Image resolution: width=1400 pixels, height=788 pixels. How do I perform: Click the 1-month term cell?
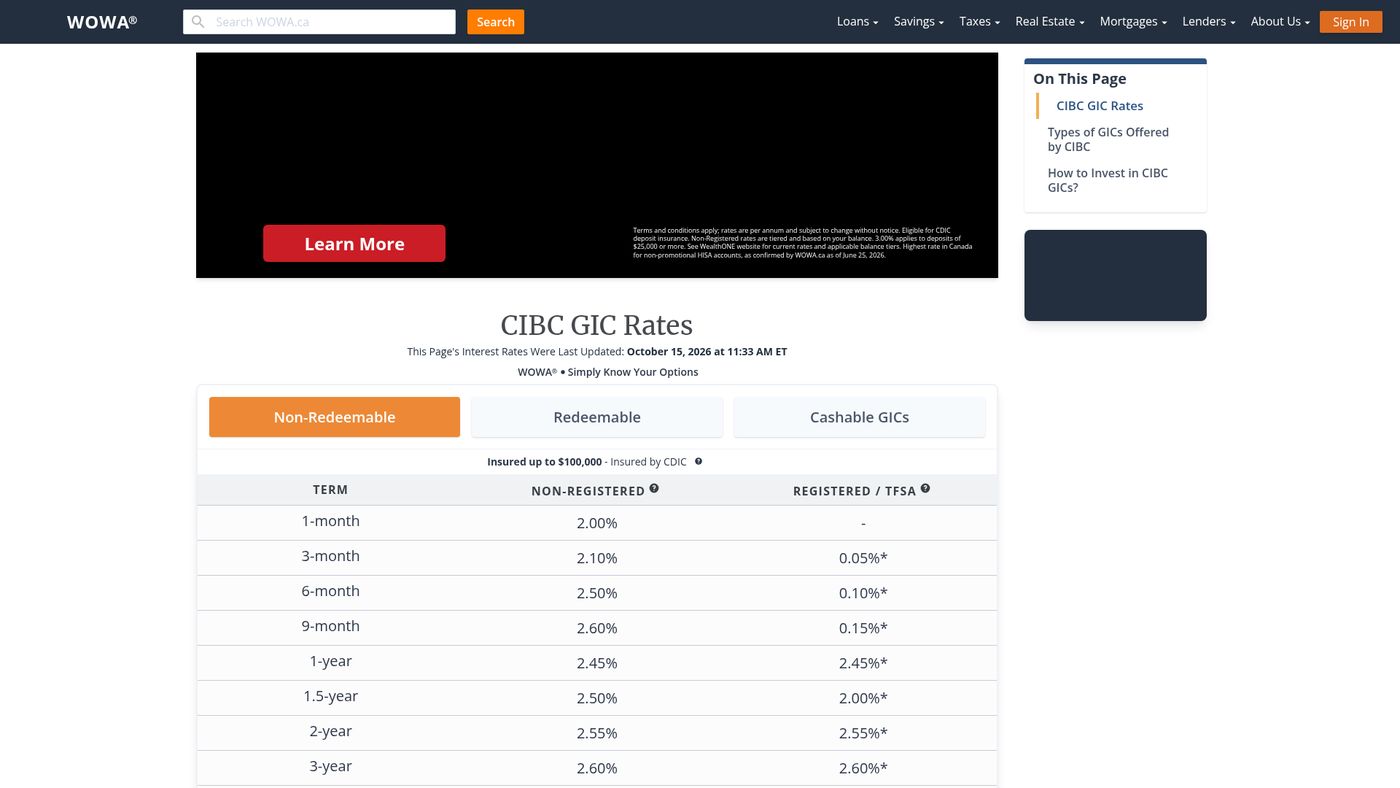[331, 521]
